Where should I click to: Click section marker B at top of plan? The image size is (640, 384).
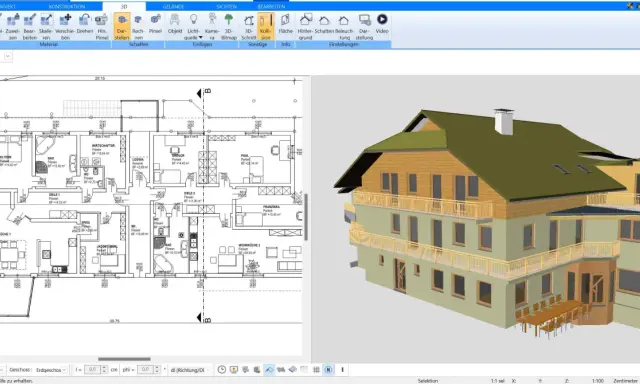(204, 93)
